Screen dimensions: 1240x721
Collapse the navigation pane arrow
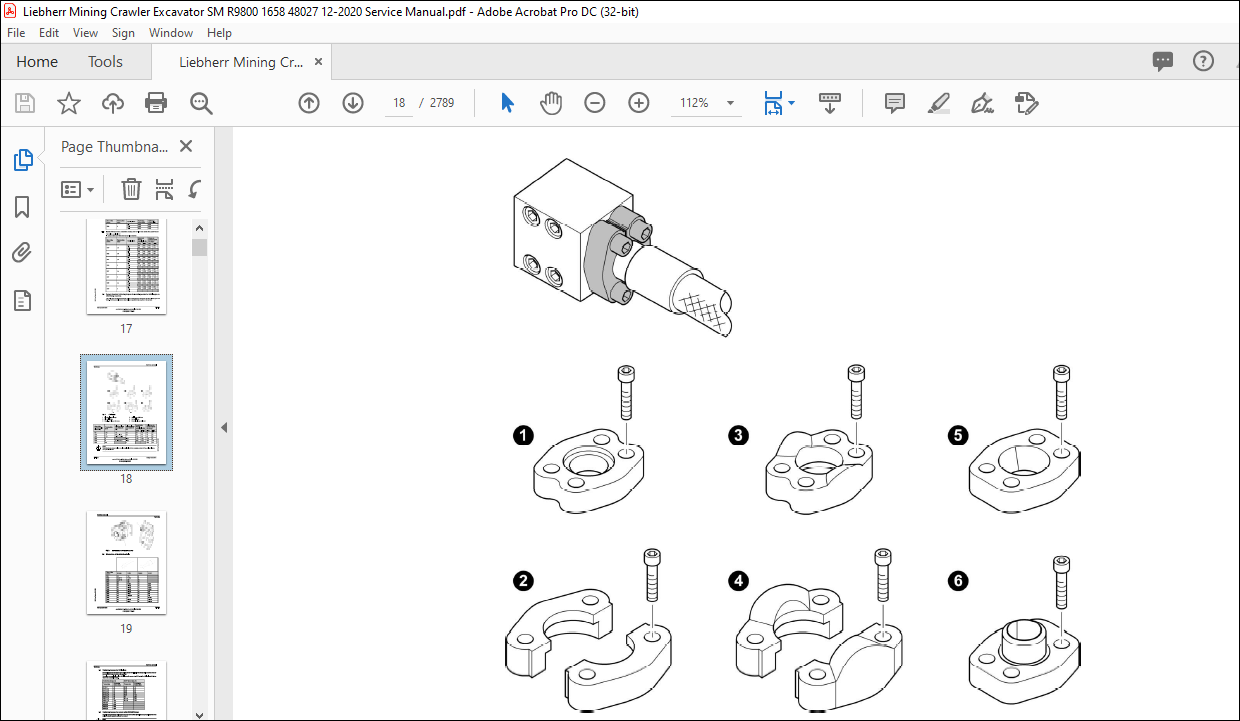point(224,427)
